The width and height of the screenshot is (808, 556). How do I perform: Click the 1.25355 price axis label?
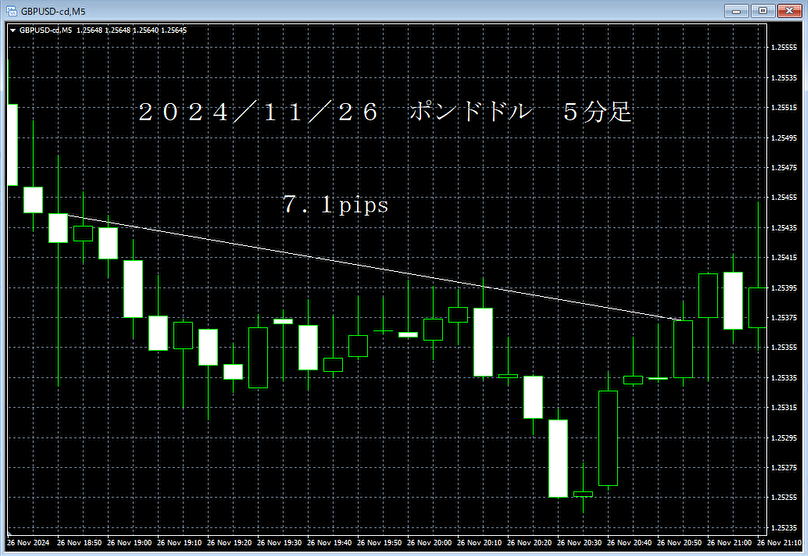pos(784,347)
